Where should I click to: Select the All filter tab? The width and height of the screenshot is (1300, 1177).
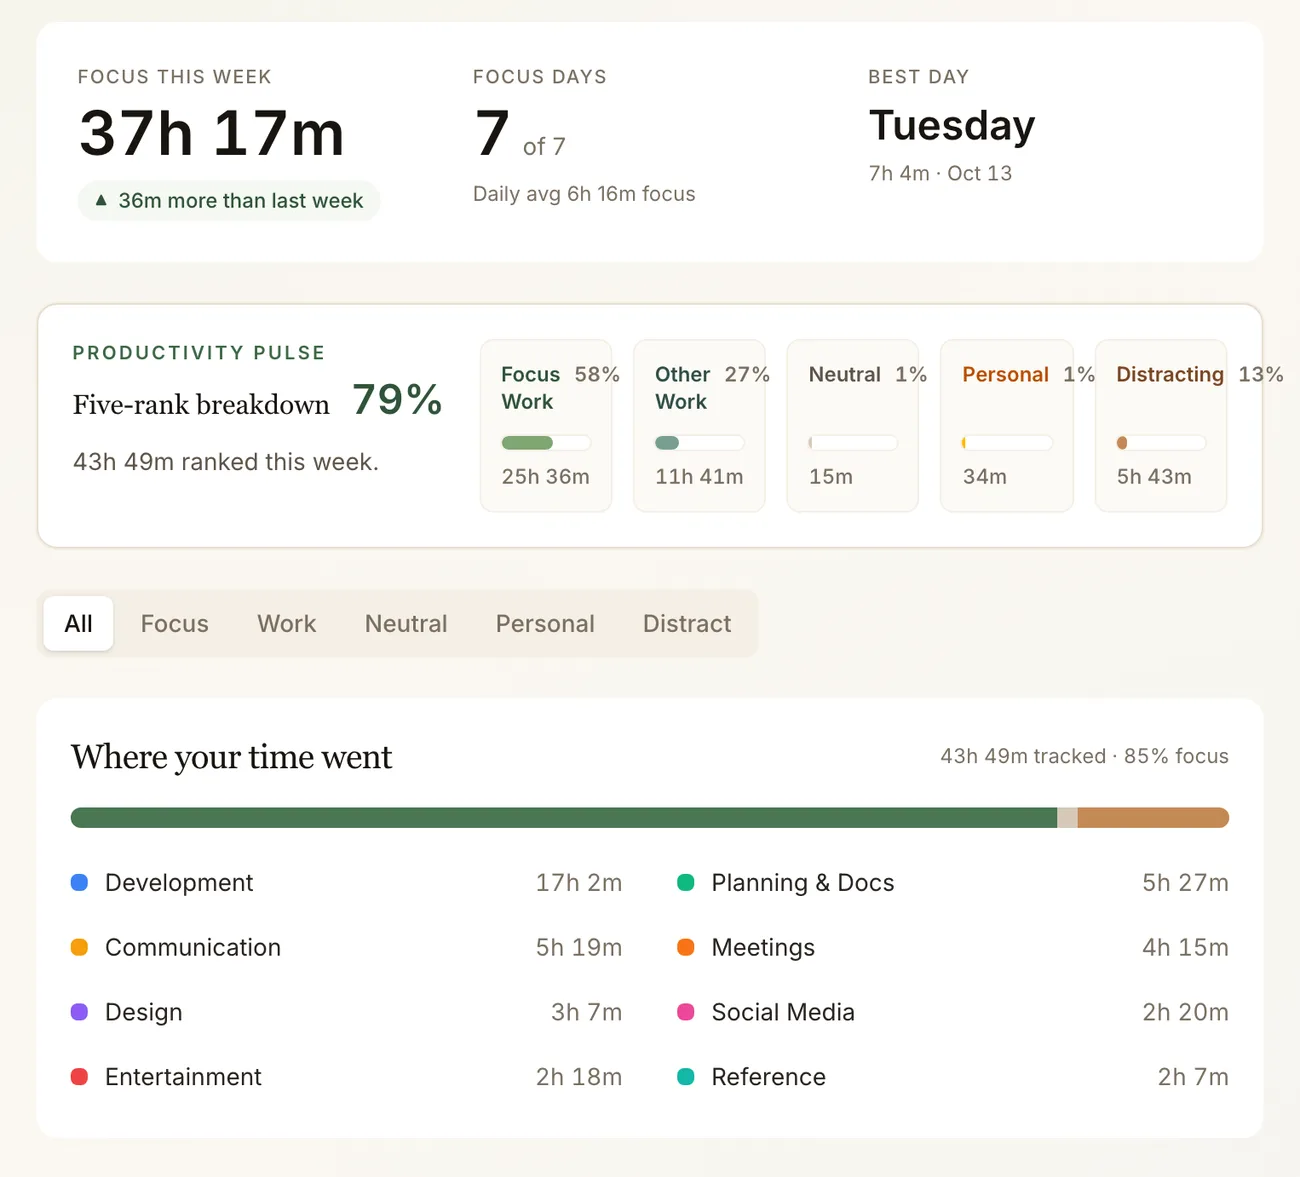click(78, 624)
